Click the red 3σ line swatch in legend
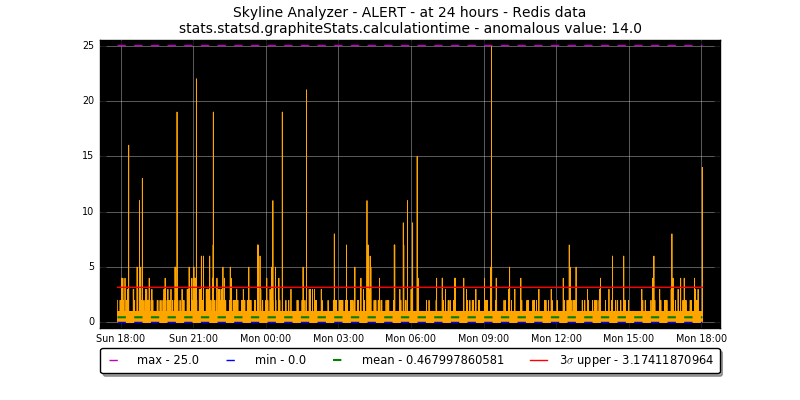Viewport: 800px width, 400px height. click(538, 361)
